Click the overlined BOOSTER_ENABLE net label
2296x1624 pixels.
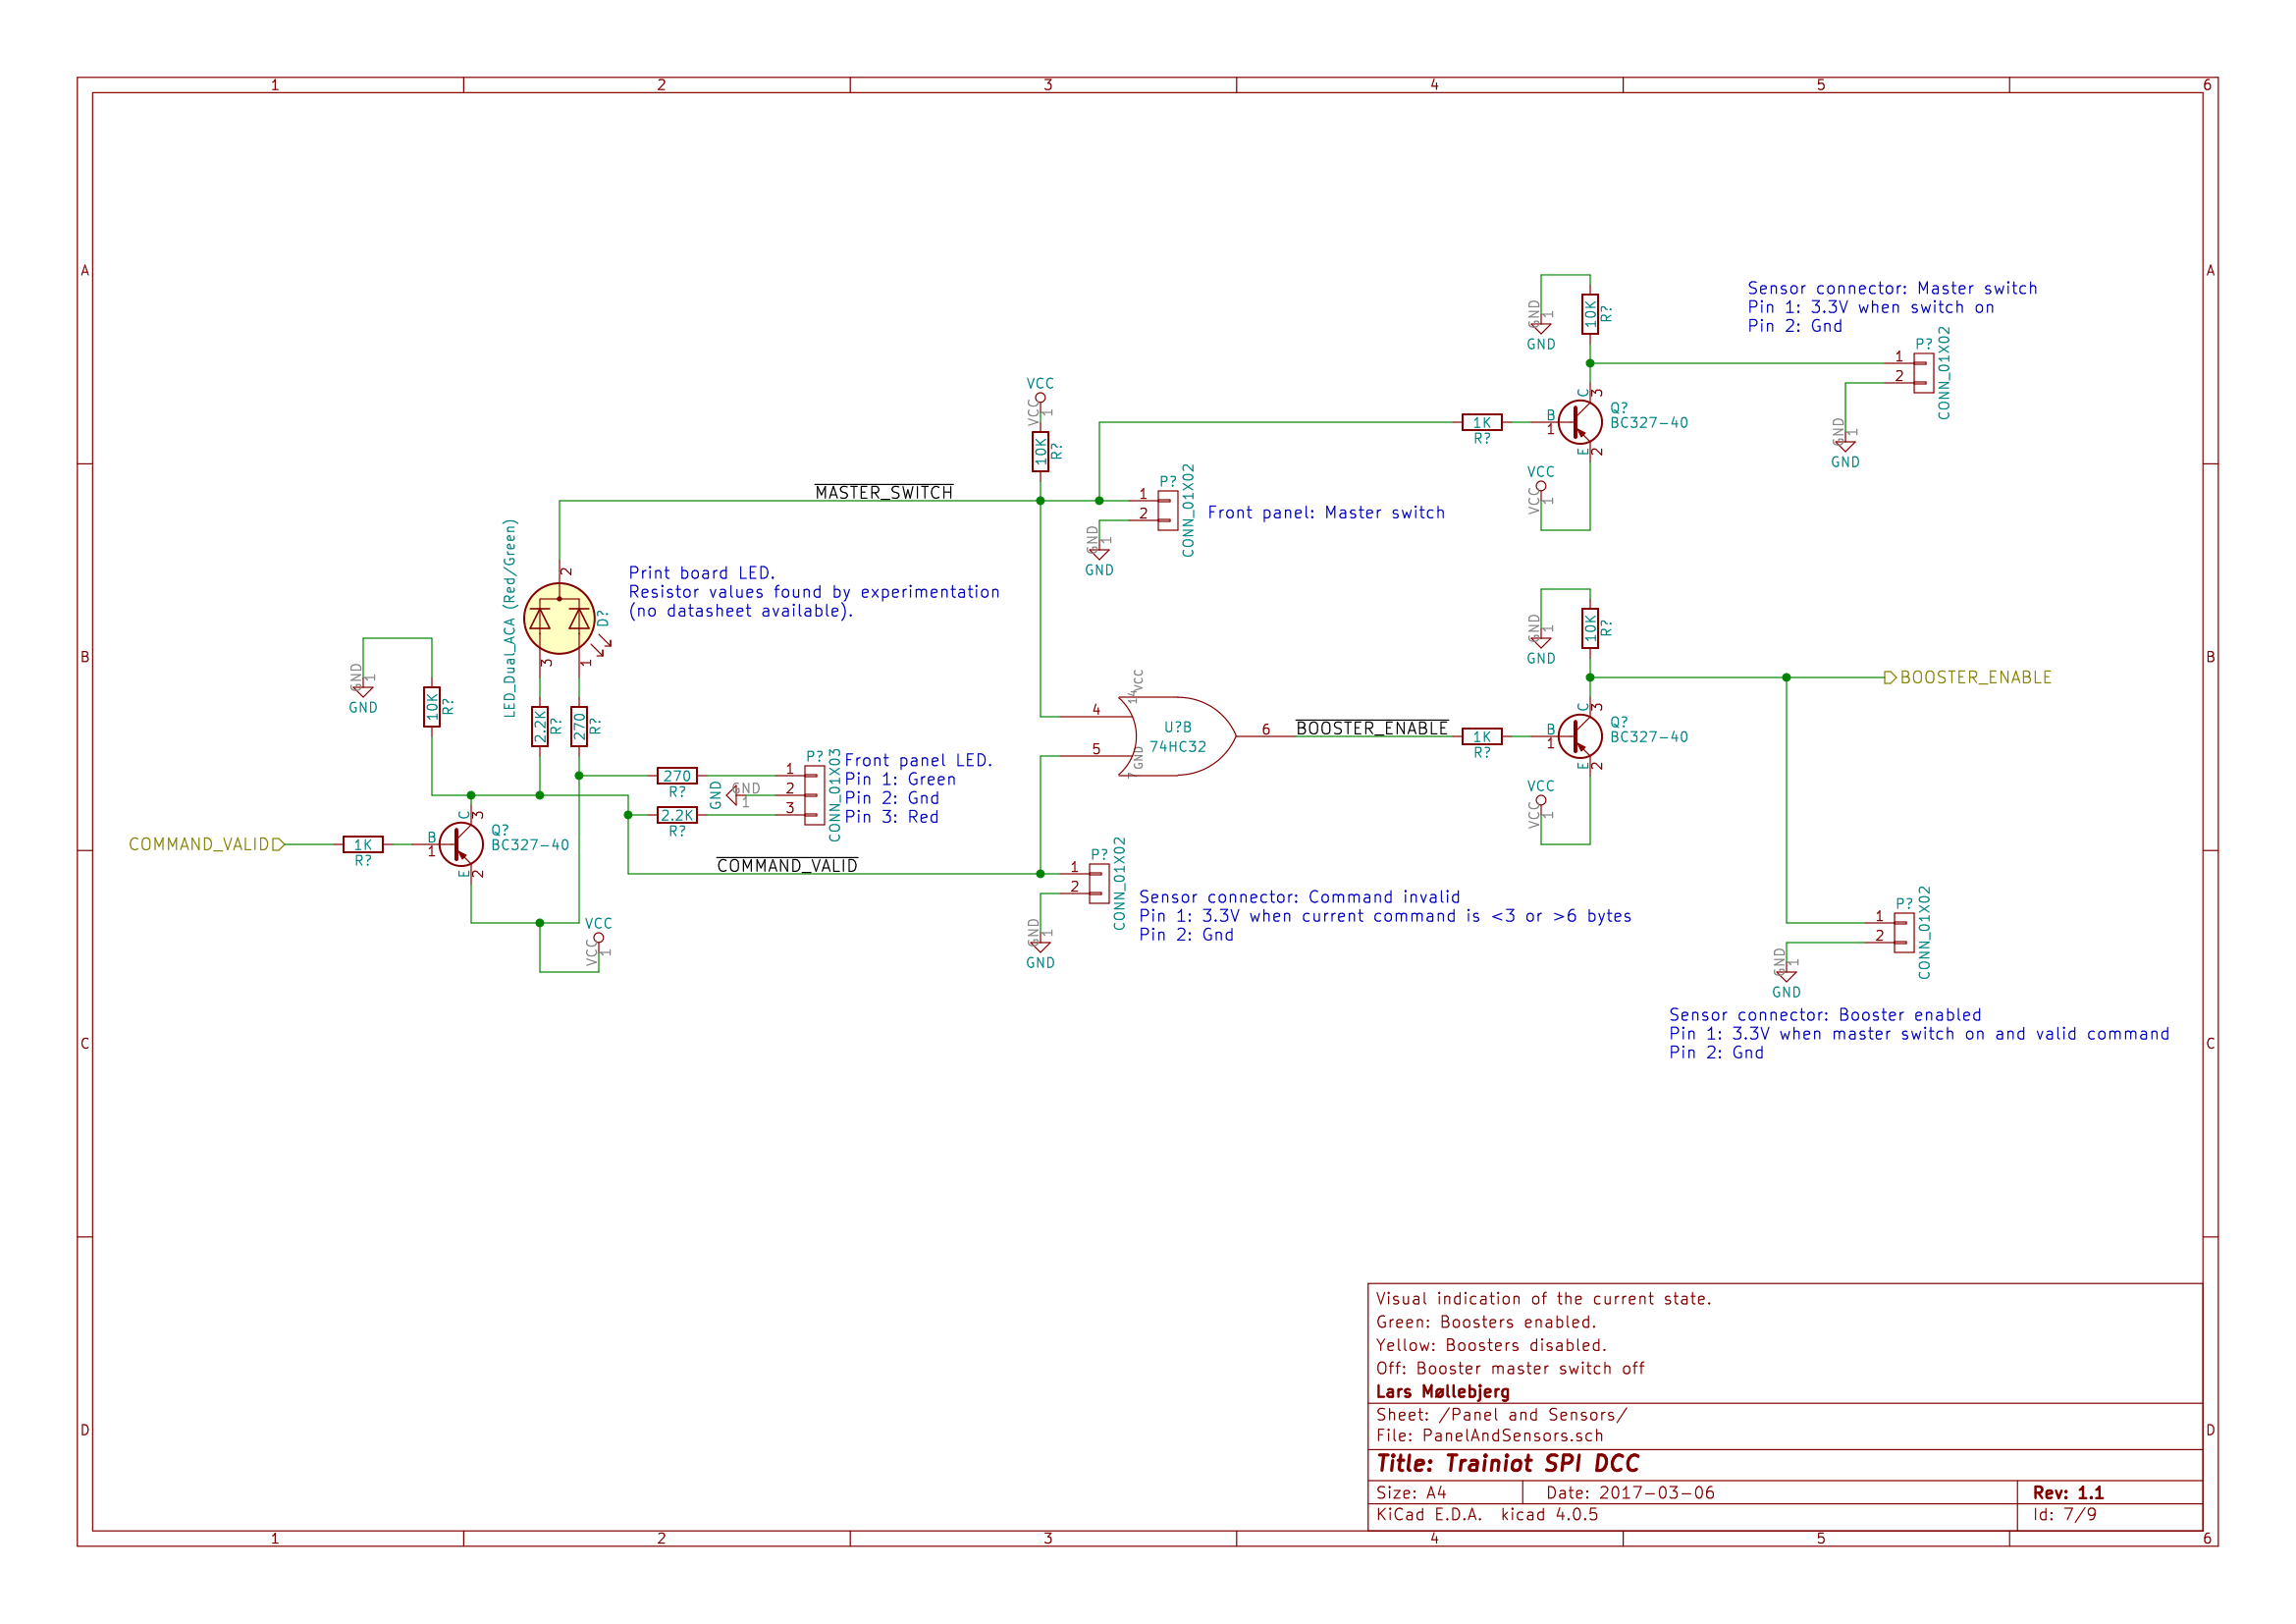click(x=1372, y=728)
